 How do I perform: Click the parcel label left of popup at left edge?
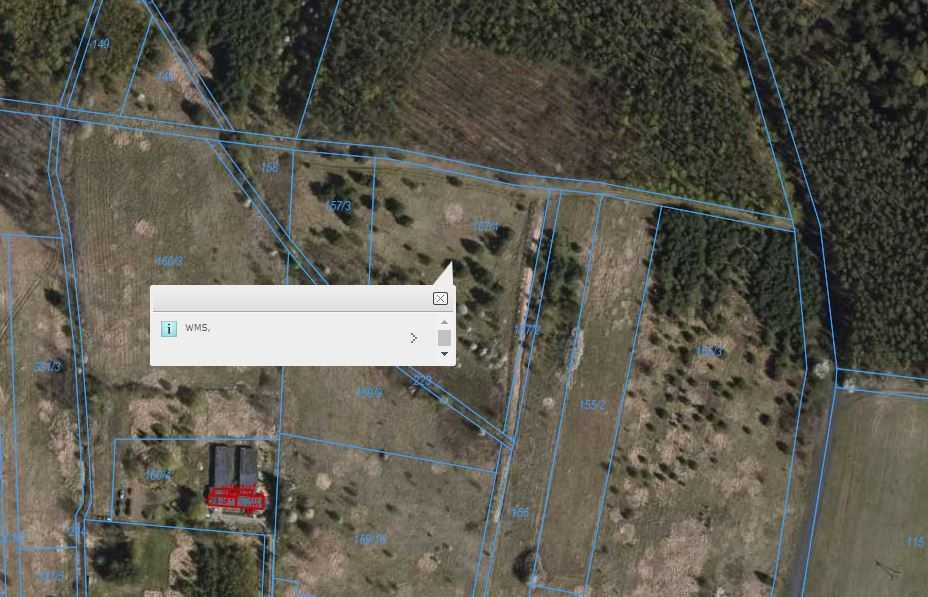(x=47, y=367)
